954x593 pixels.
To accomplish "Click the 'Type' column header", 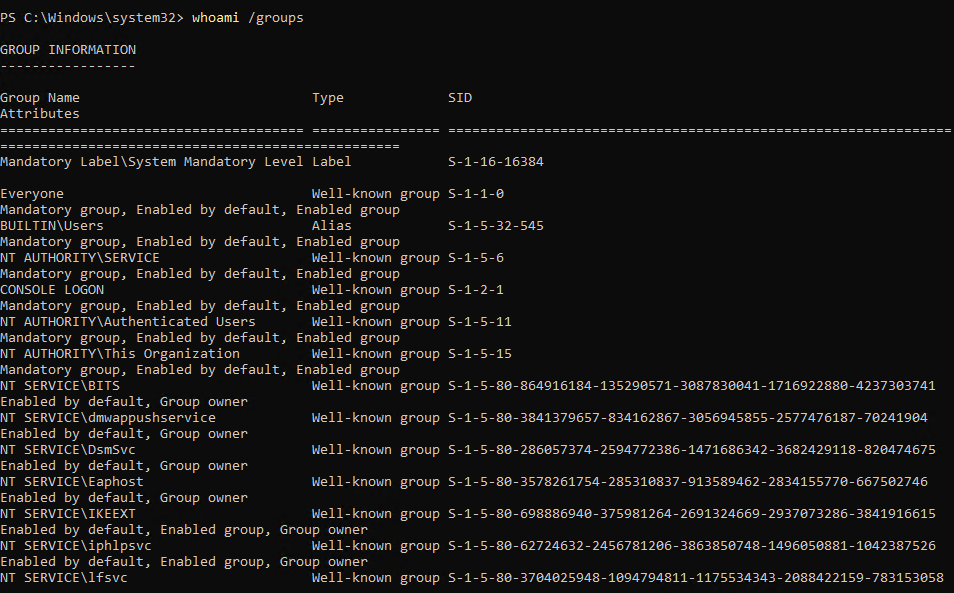I will coord(327,98).
